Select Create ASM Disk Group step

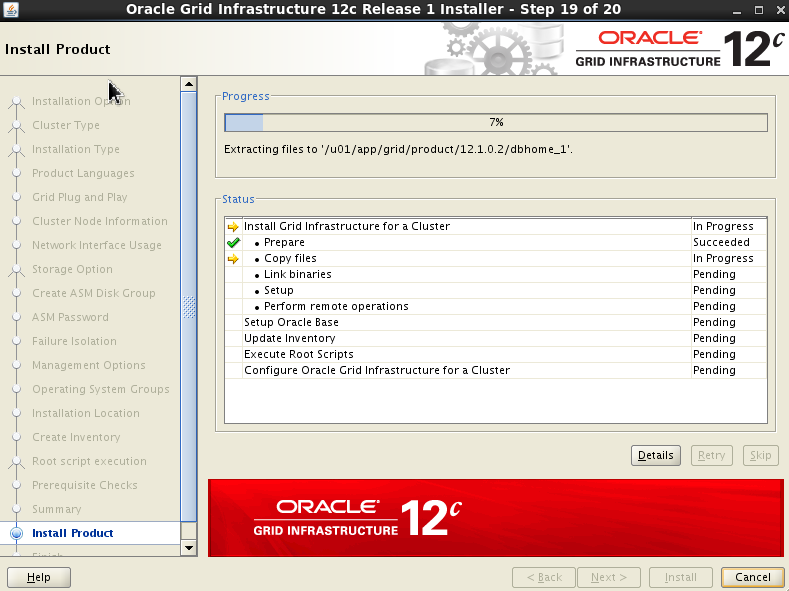pos(94,293)
